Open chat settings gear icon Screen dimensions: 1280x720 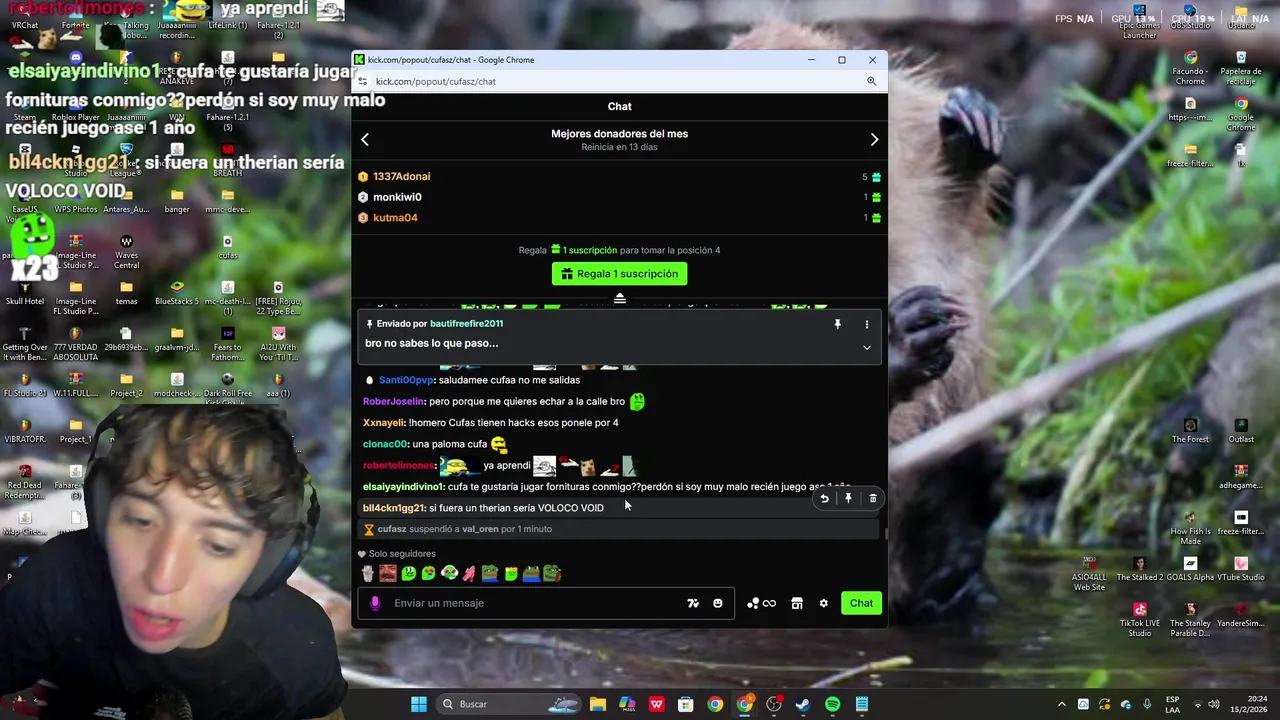823,603
